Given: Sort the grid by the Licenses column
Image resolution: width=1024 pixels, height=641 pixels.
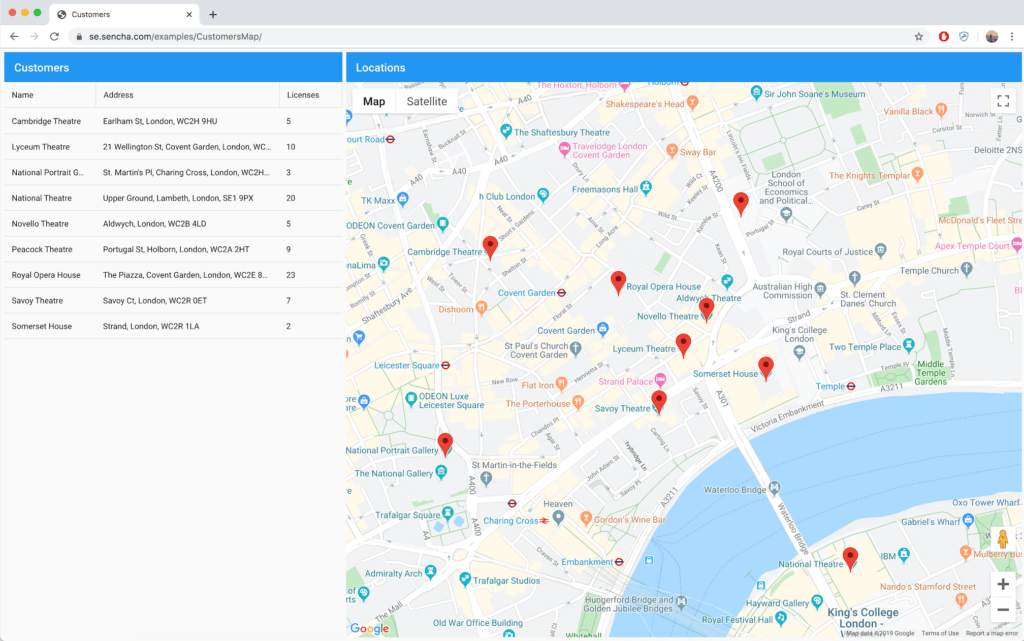Looking at the screenshot, I should [305, 95].
